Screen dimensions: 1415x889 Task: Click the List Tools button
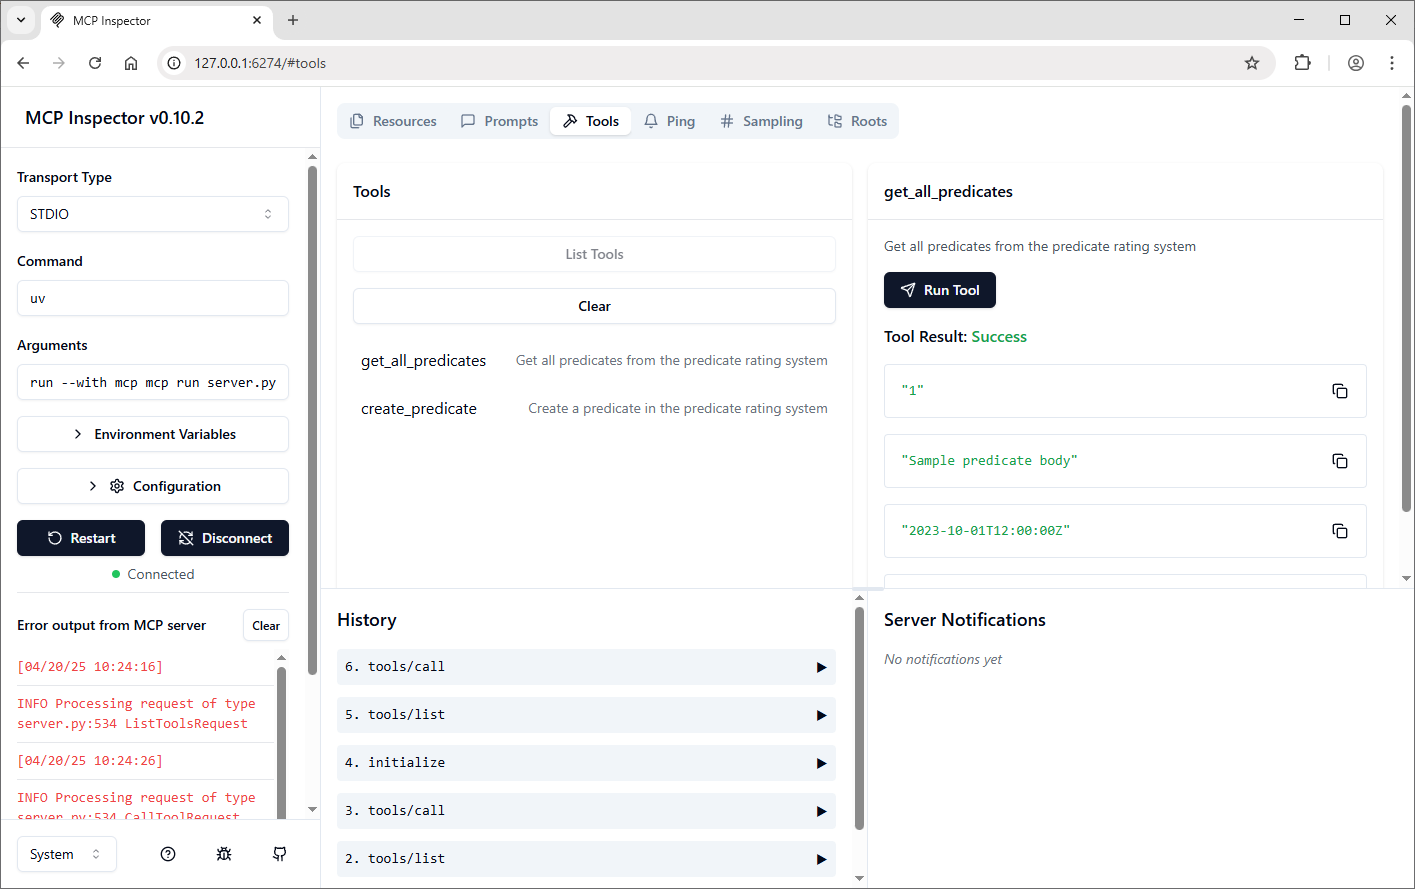[x=594, y=254]
